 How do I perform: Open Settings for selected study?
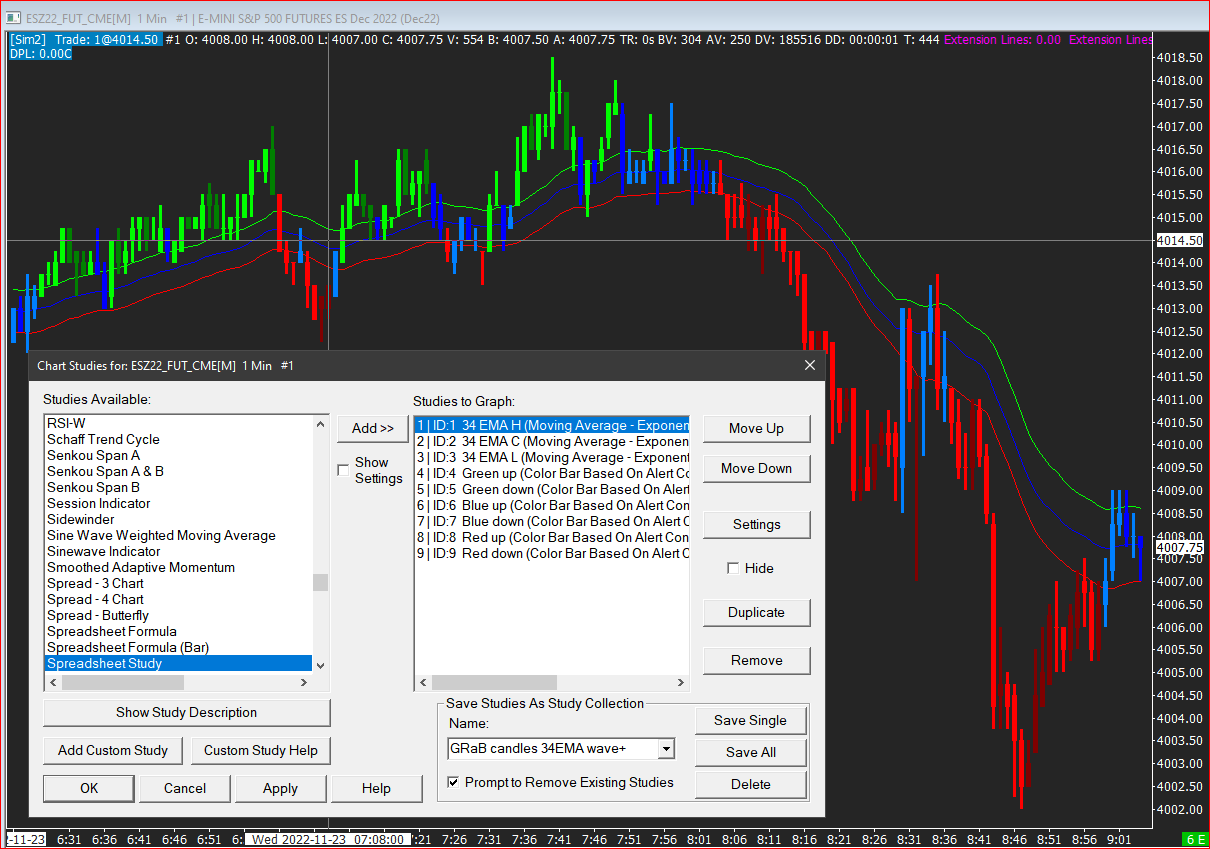coord(756,524)
